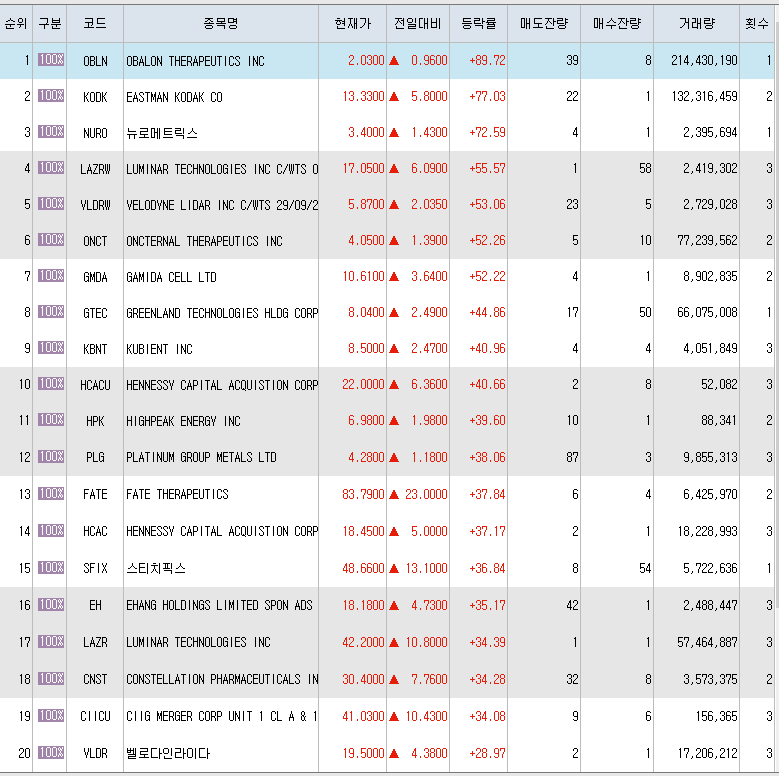The width and height of the screenshot is (779, 776).
Task: Click the 등락률 column header
Action: (x=478, y=23)
